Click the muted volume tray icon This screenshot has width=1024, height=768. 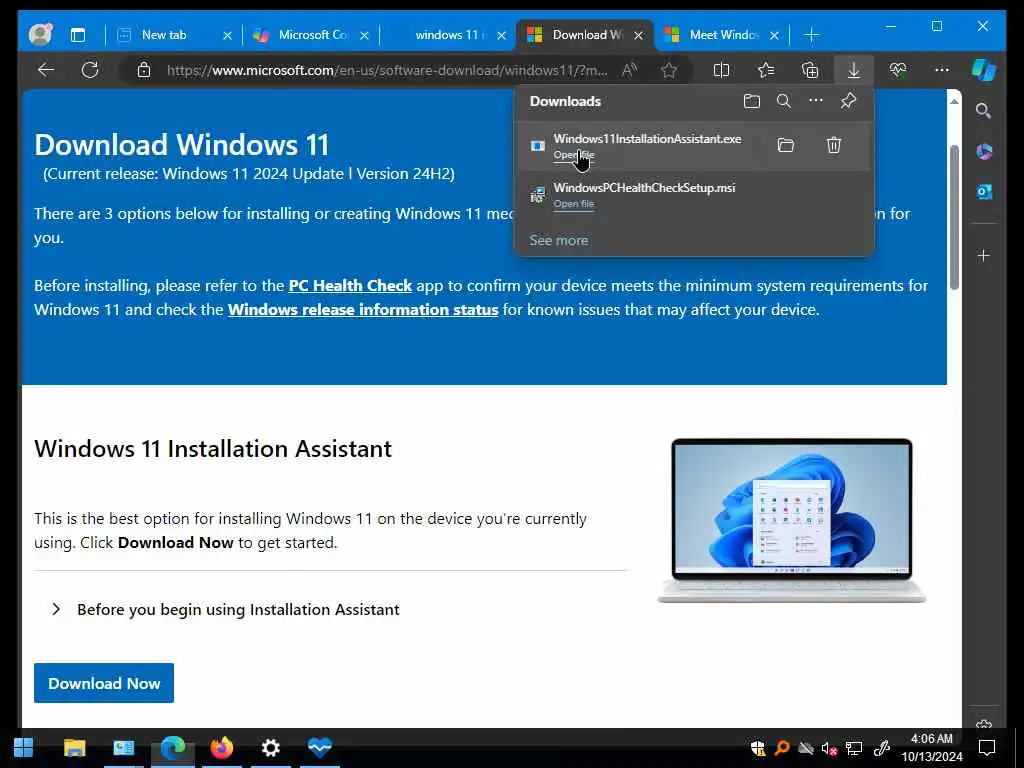(x=829, y=748)
